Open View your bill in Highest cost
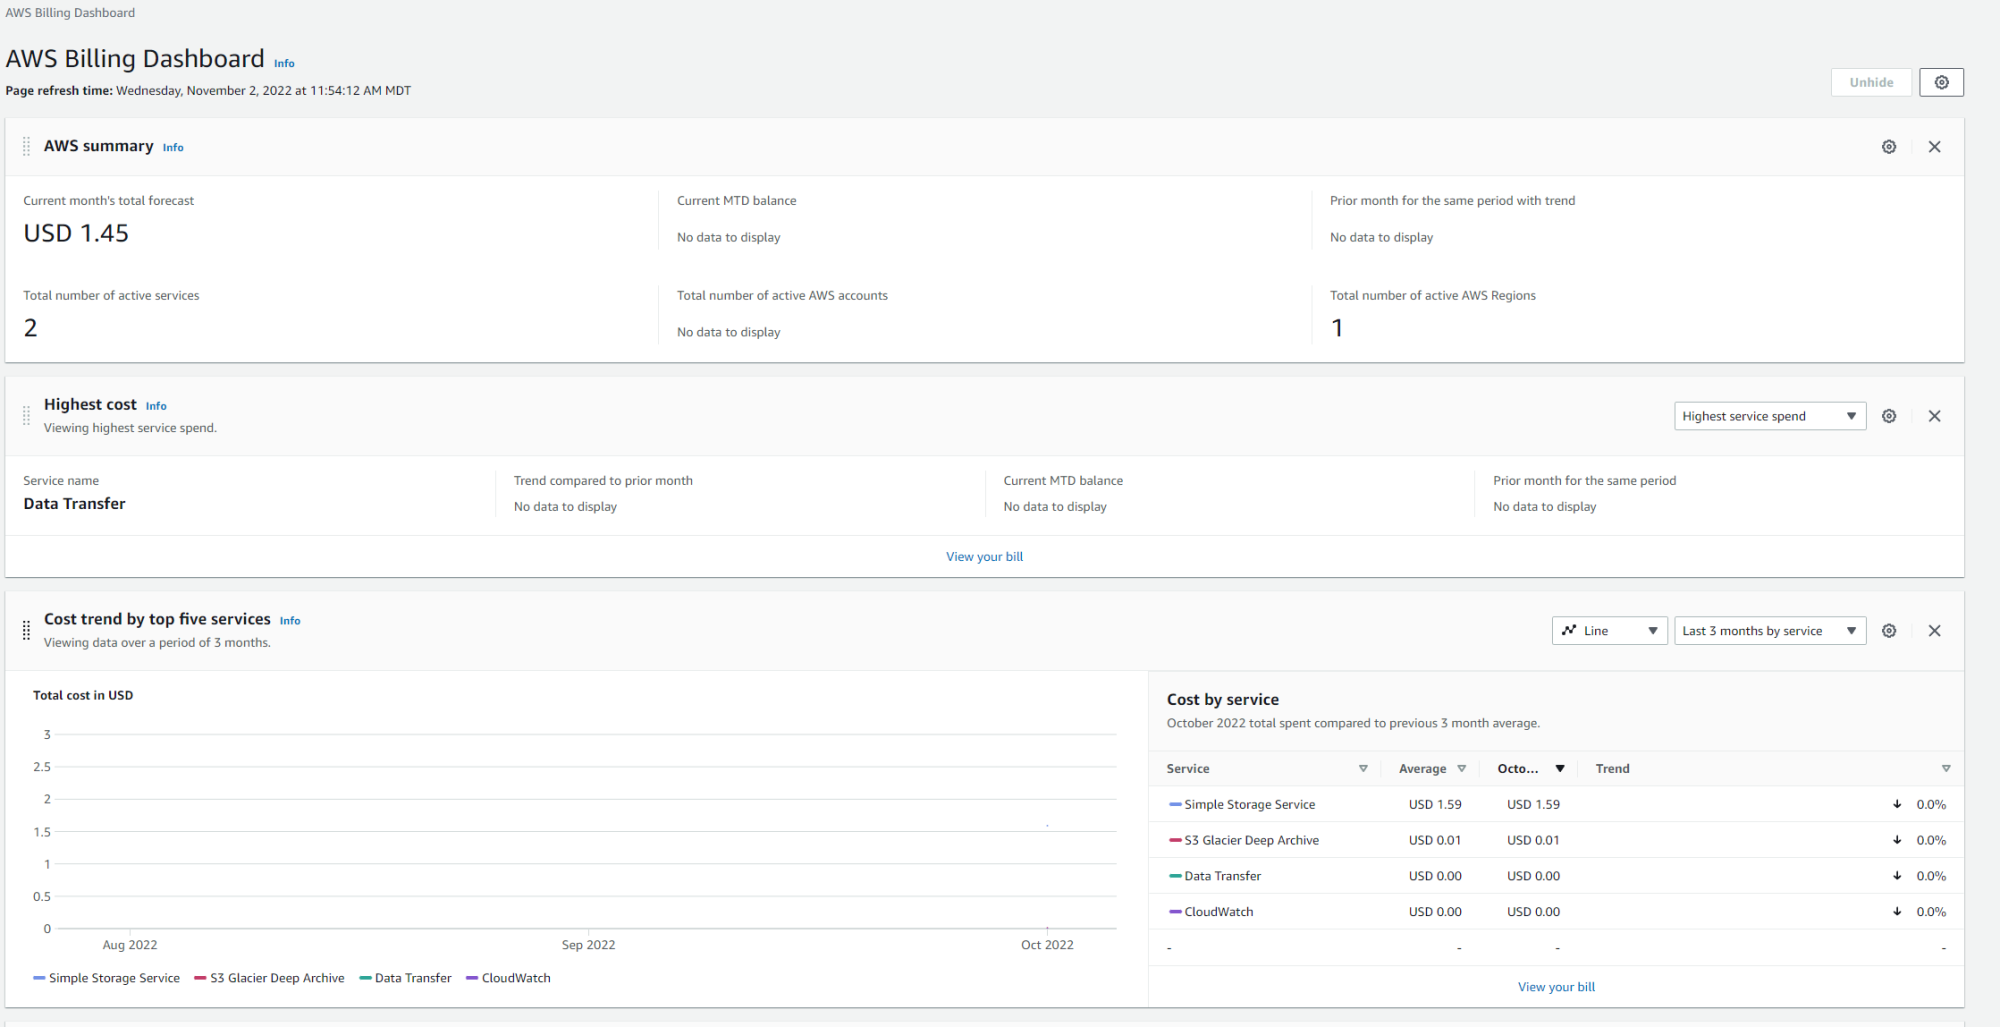Image resolution: width=2000 pixels, height=1027 pixels. [x=984, y=557]
